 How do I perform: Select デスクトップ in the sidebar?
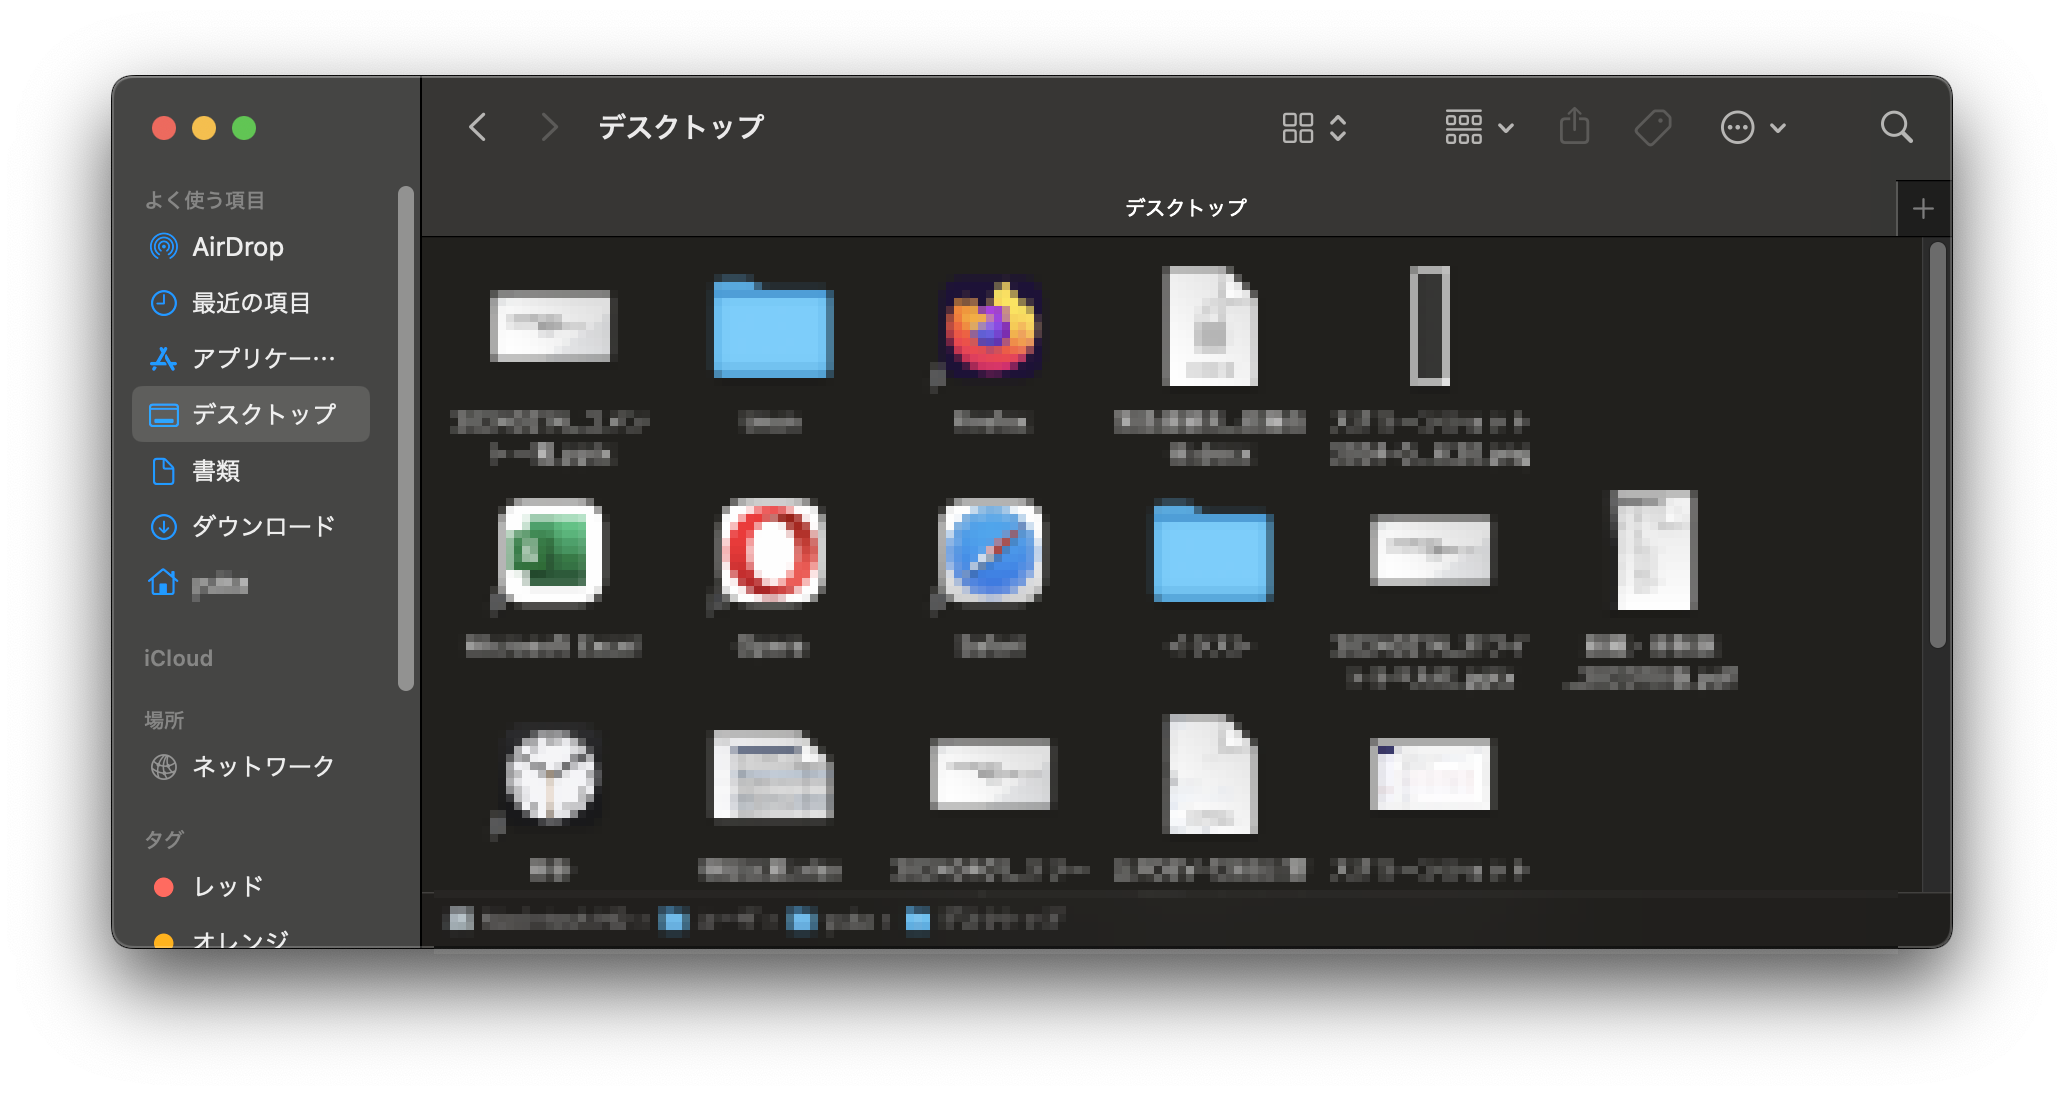point(250,414)
